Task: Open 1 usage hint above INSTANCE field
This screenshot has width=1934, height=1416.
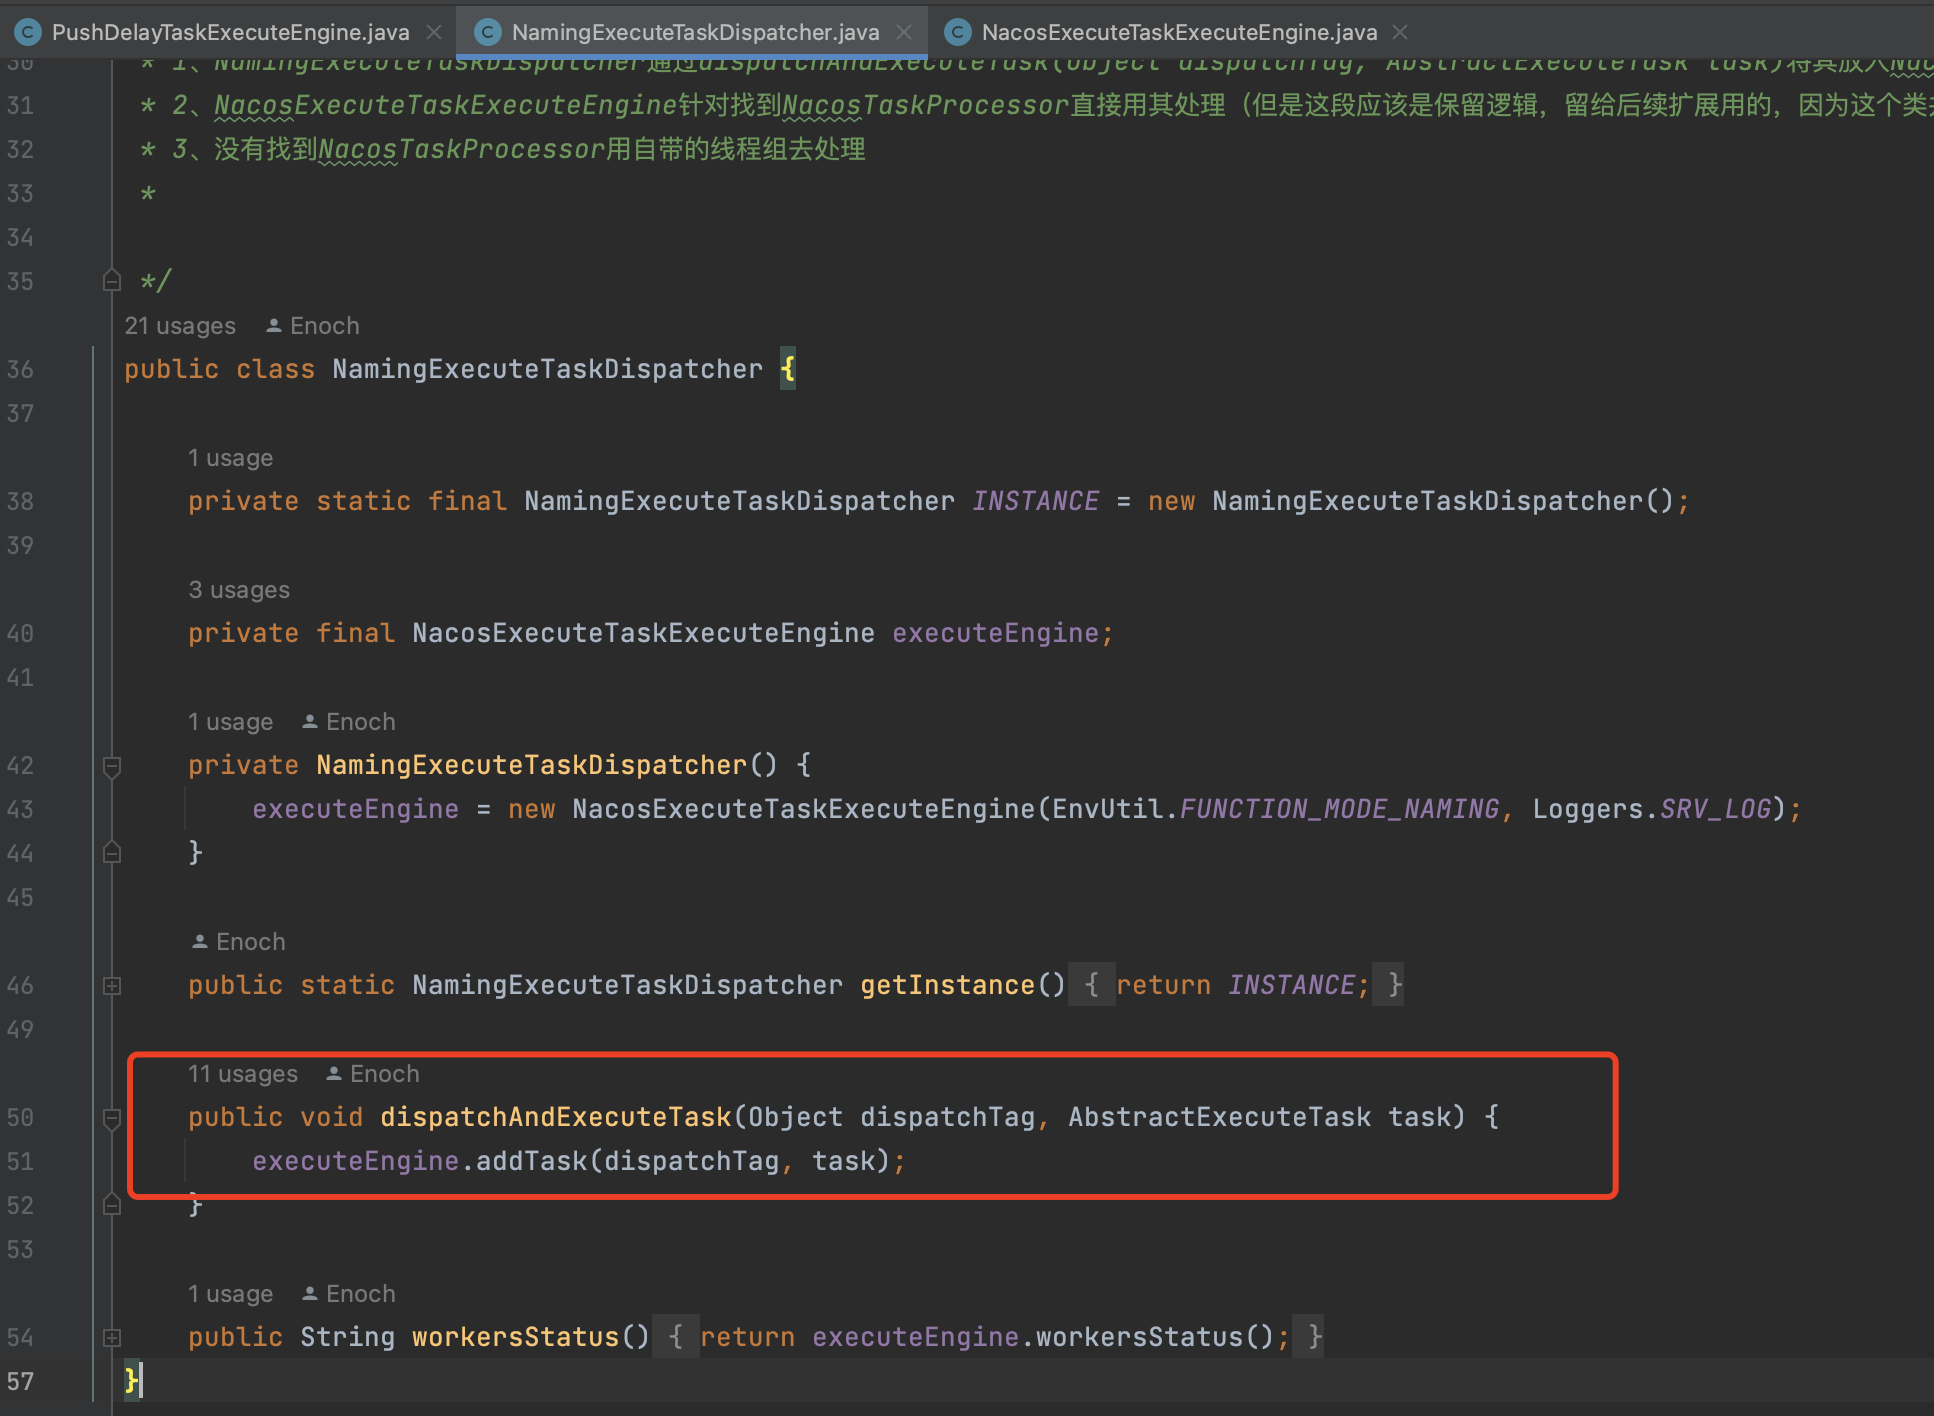Action: point(230,458)
